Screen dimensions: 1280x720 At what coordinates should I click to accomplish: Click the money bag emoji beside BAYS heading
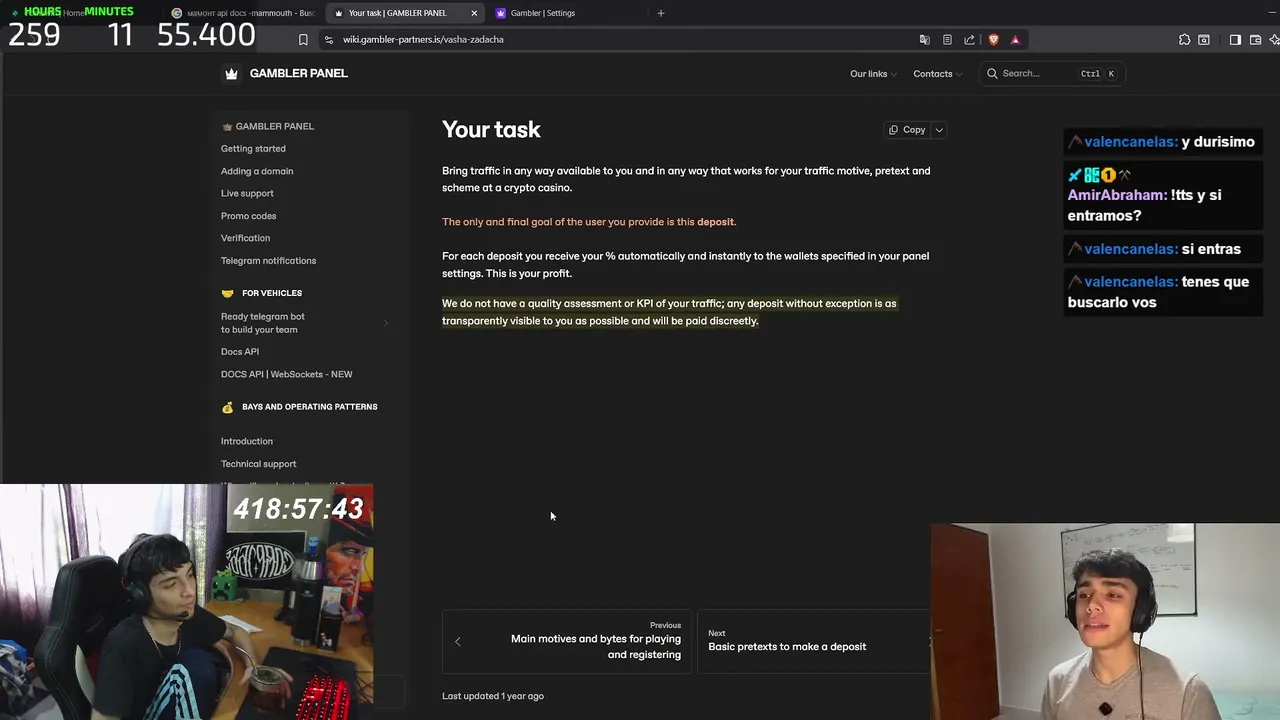click(227, 407)
